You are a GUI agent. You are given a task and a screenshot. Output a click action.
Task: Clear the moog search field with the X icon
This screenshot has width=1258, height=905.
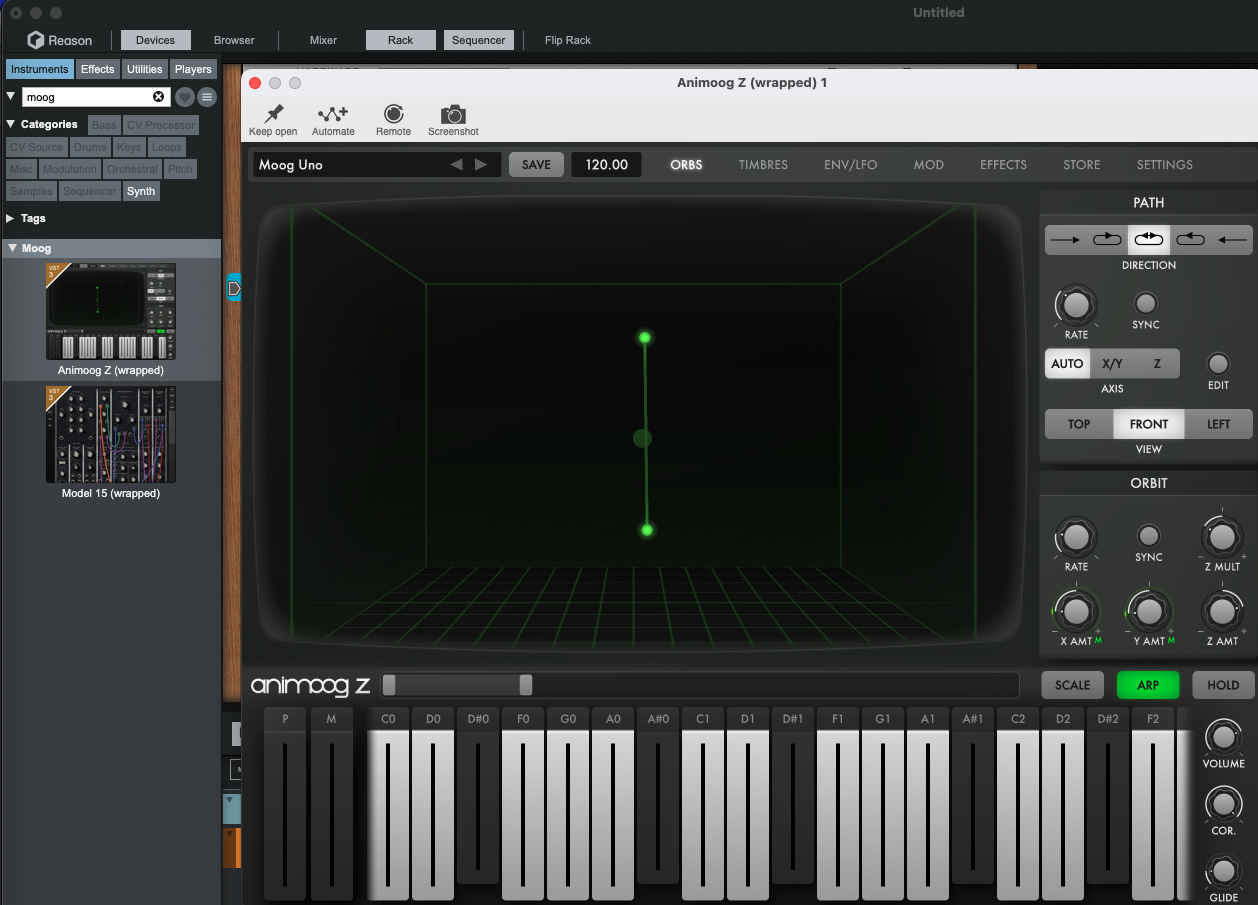click(x=158, y=96)
